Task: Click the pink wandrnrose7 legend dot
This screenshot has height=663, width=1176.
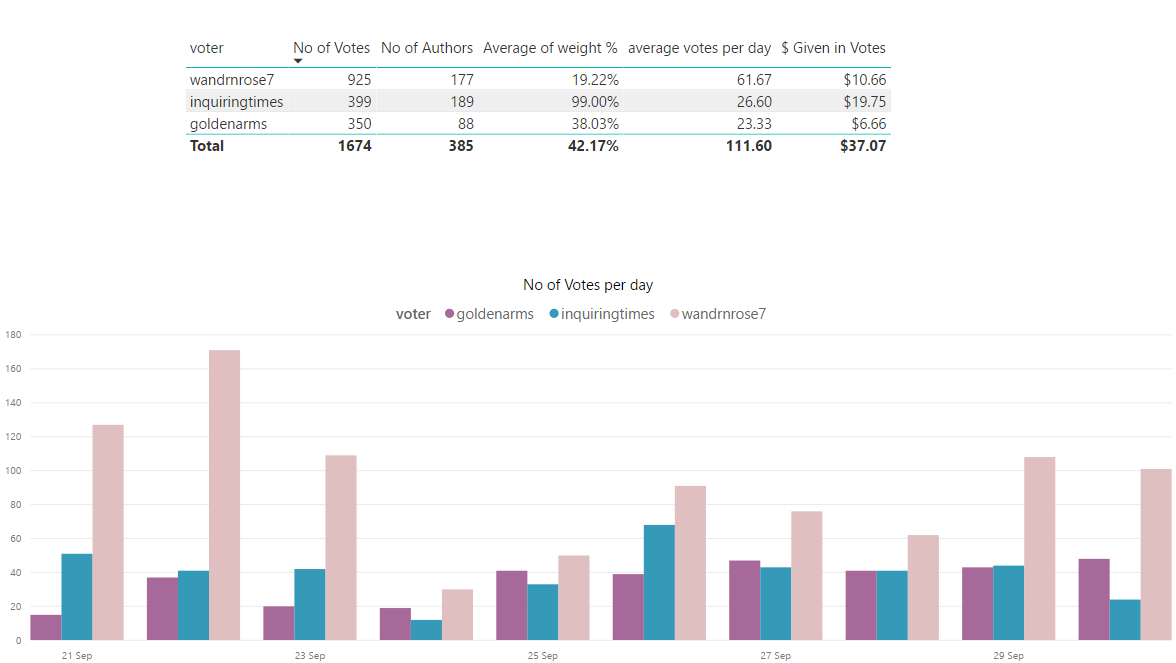Action: (674, 314)
